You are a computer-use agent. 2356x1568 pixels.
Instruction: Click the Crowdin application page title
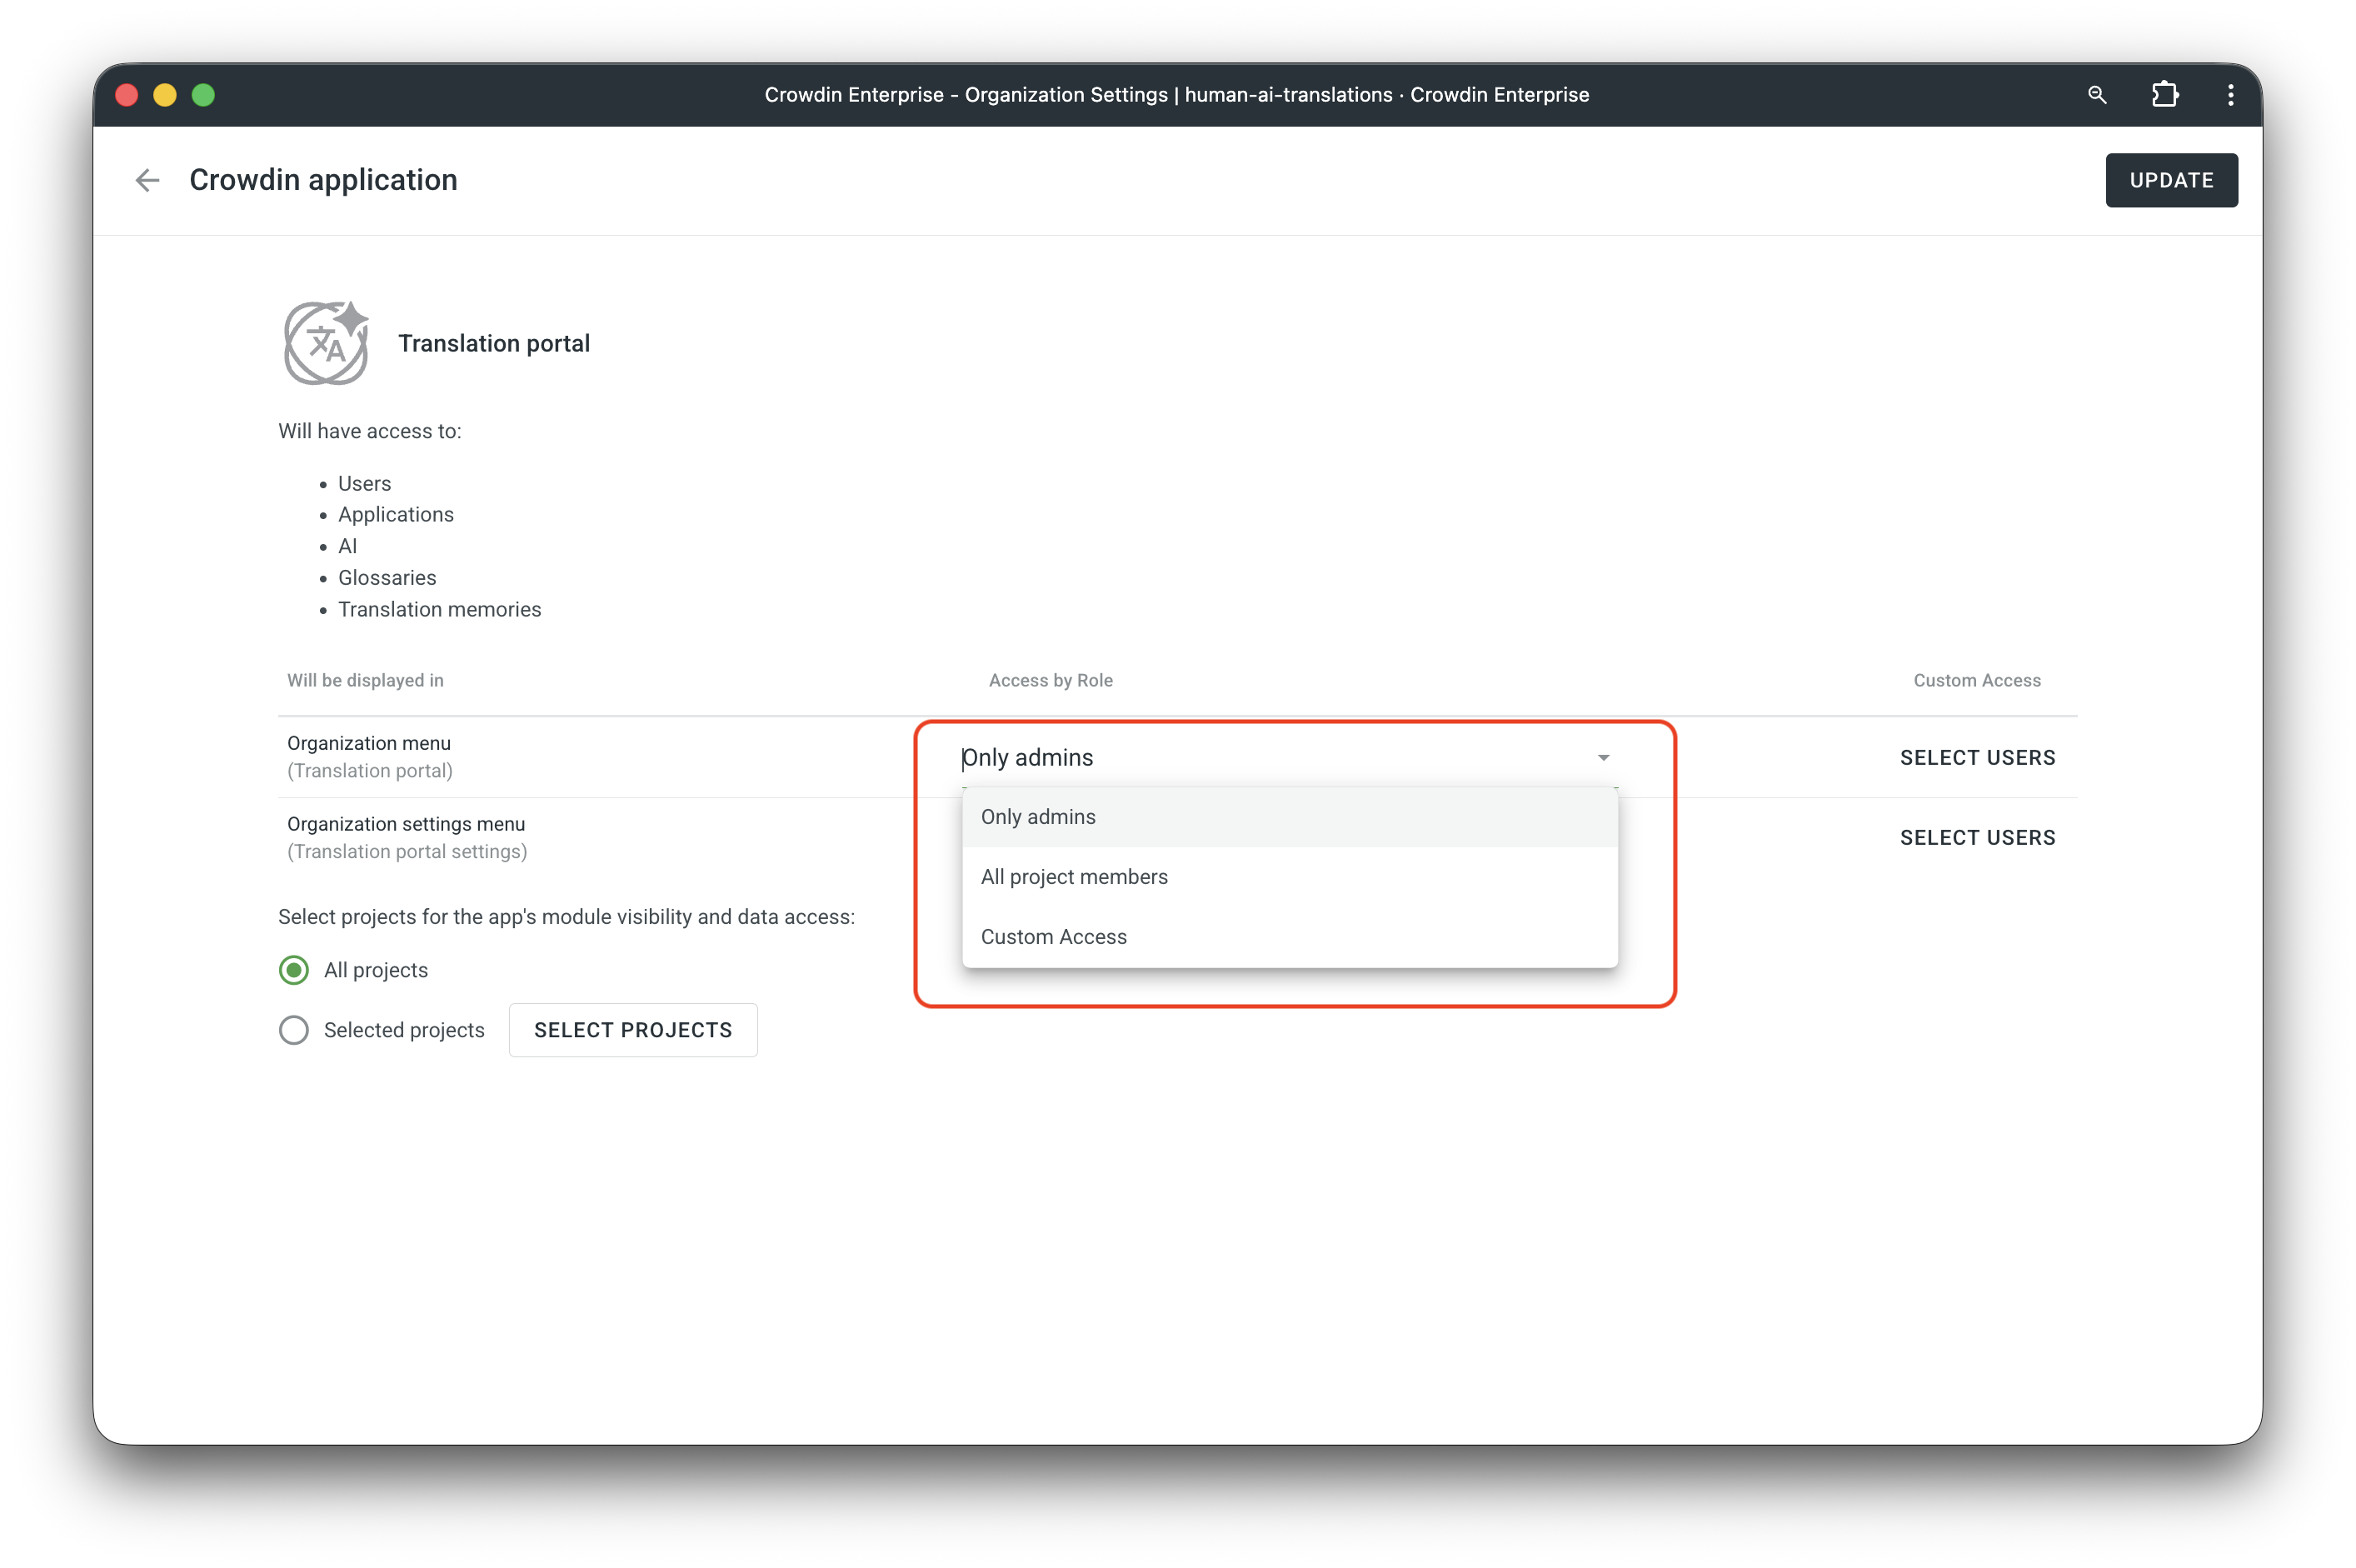pyautogui.click(x=323, y=180)
